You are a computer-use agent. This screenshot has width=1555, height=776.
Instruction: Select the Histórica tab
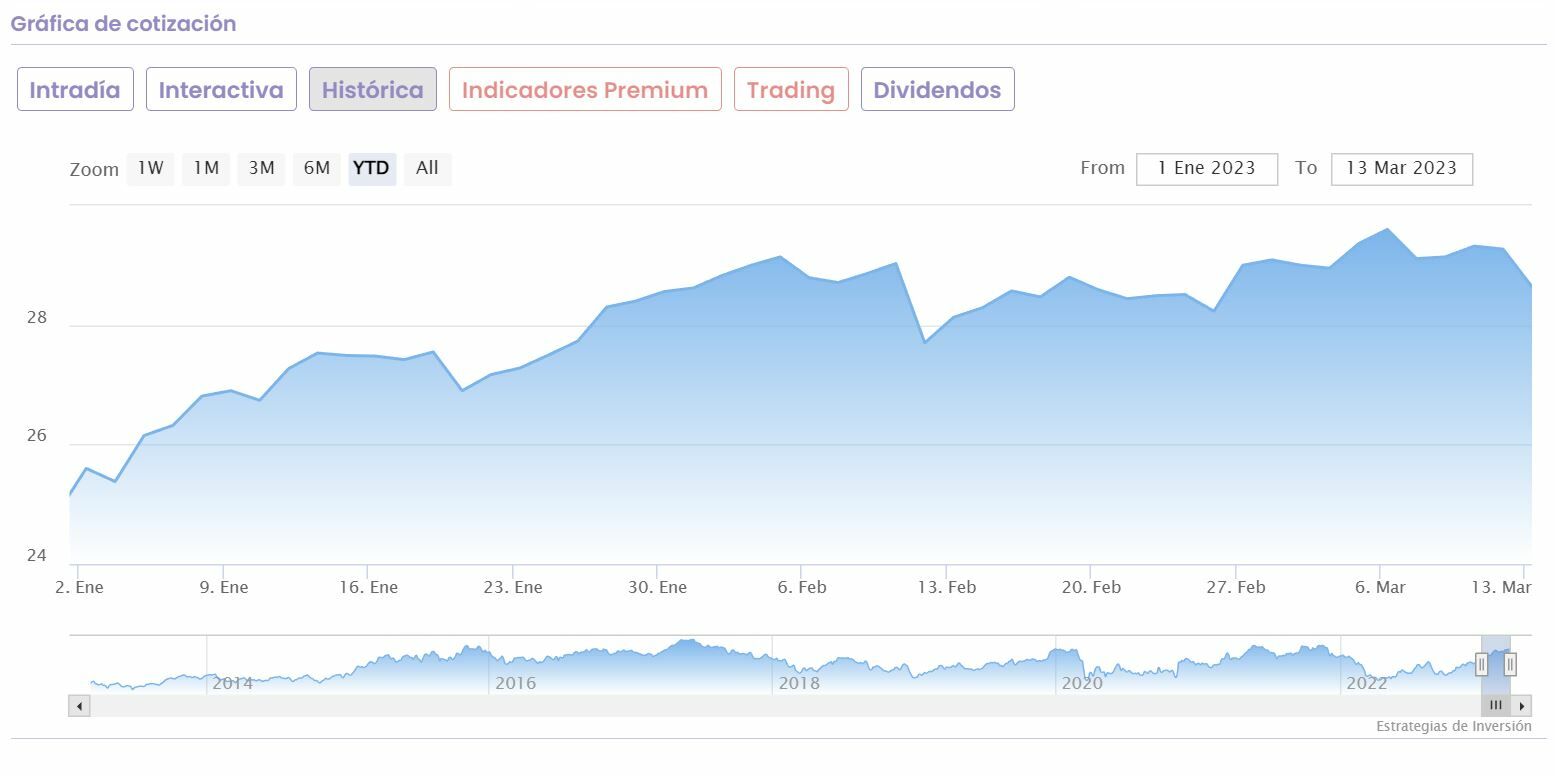(372, 90)
